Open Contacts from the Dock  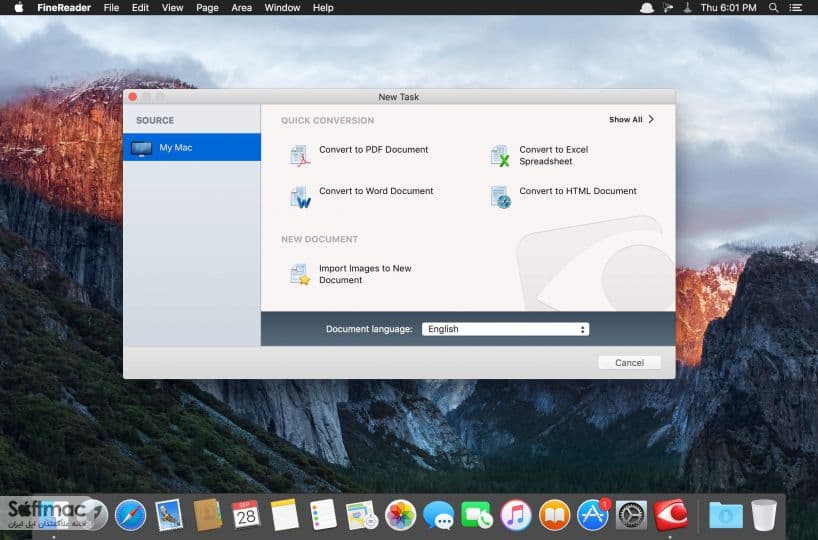point(208,515)
